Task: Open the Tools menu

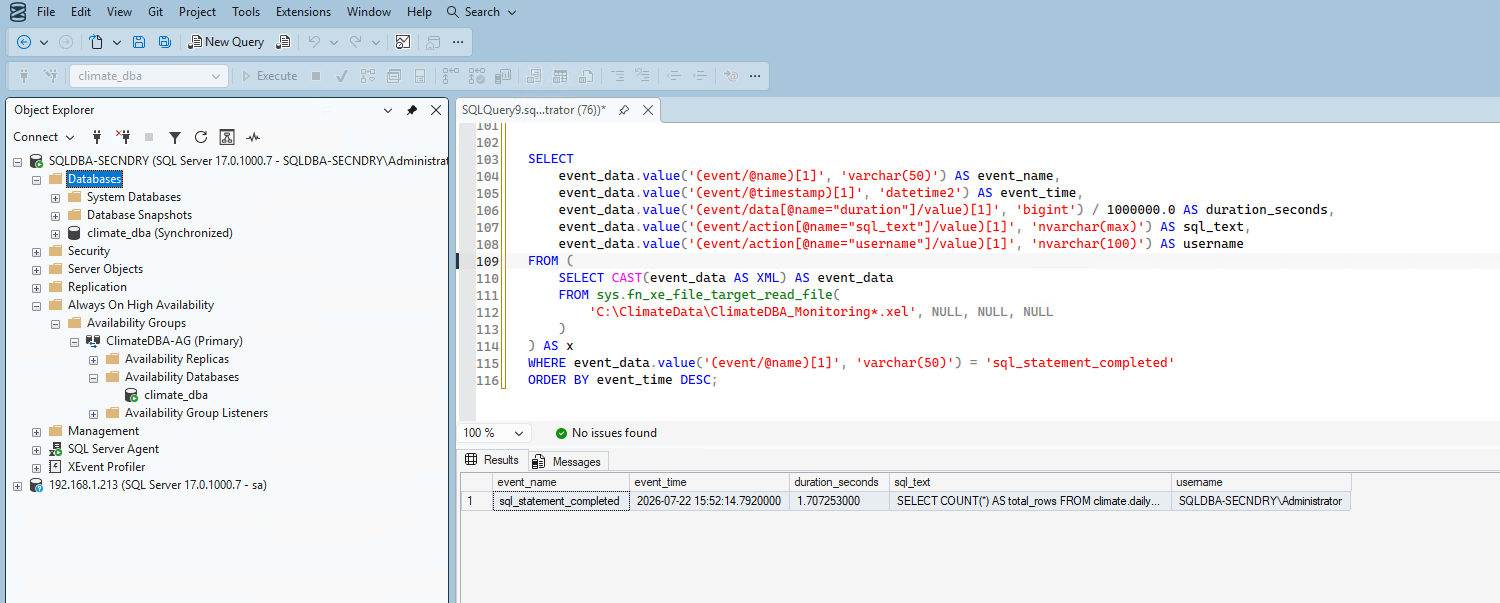Action: [246, 12]
